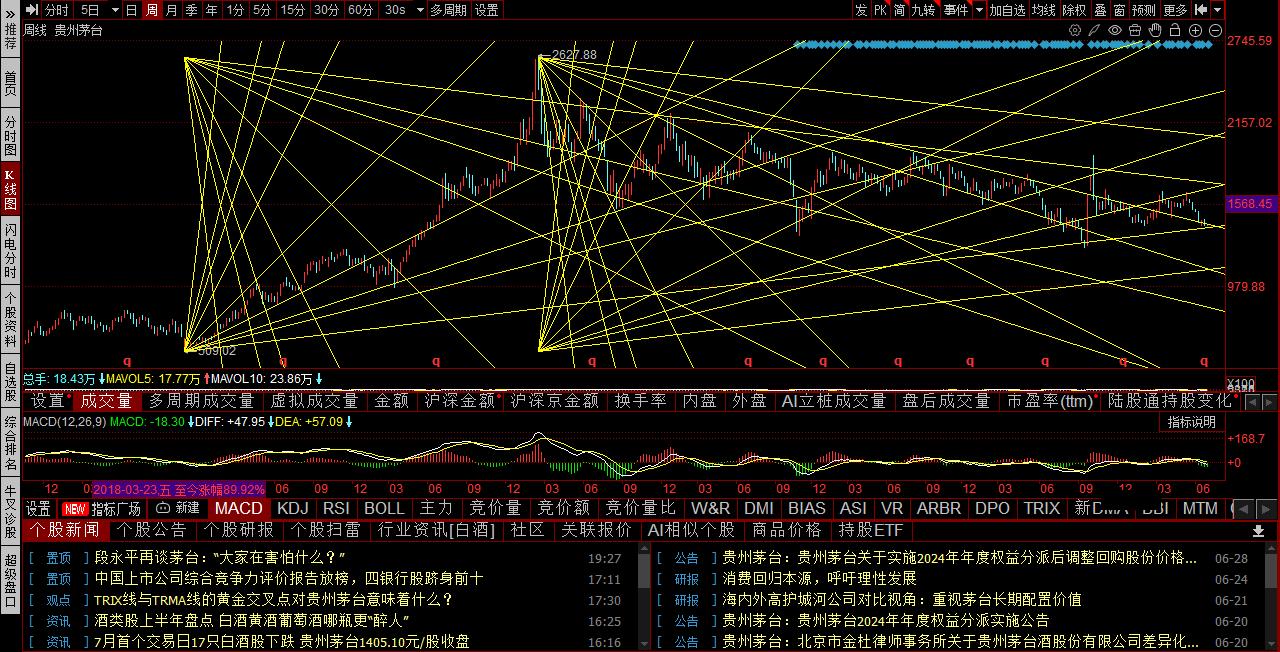Screen dimensions: 1280x652
Task: Zoom out with the minus circle icon
Action: coord(1216,31)
